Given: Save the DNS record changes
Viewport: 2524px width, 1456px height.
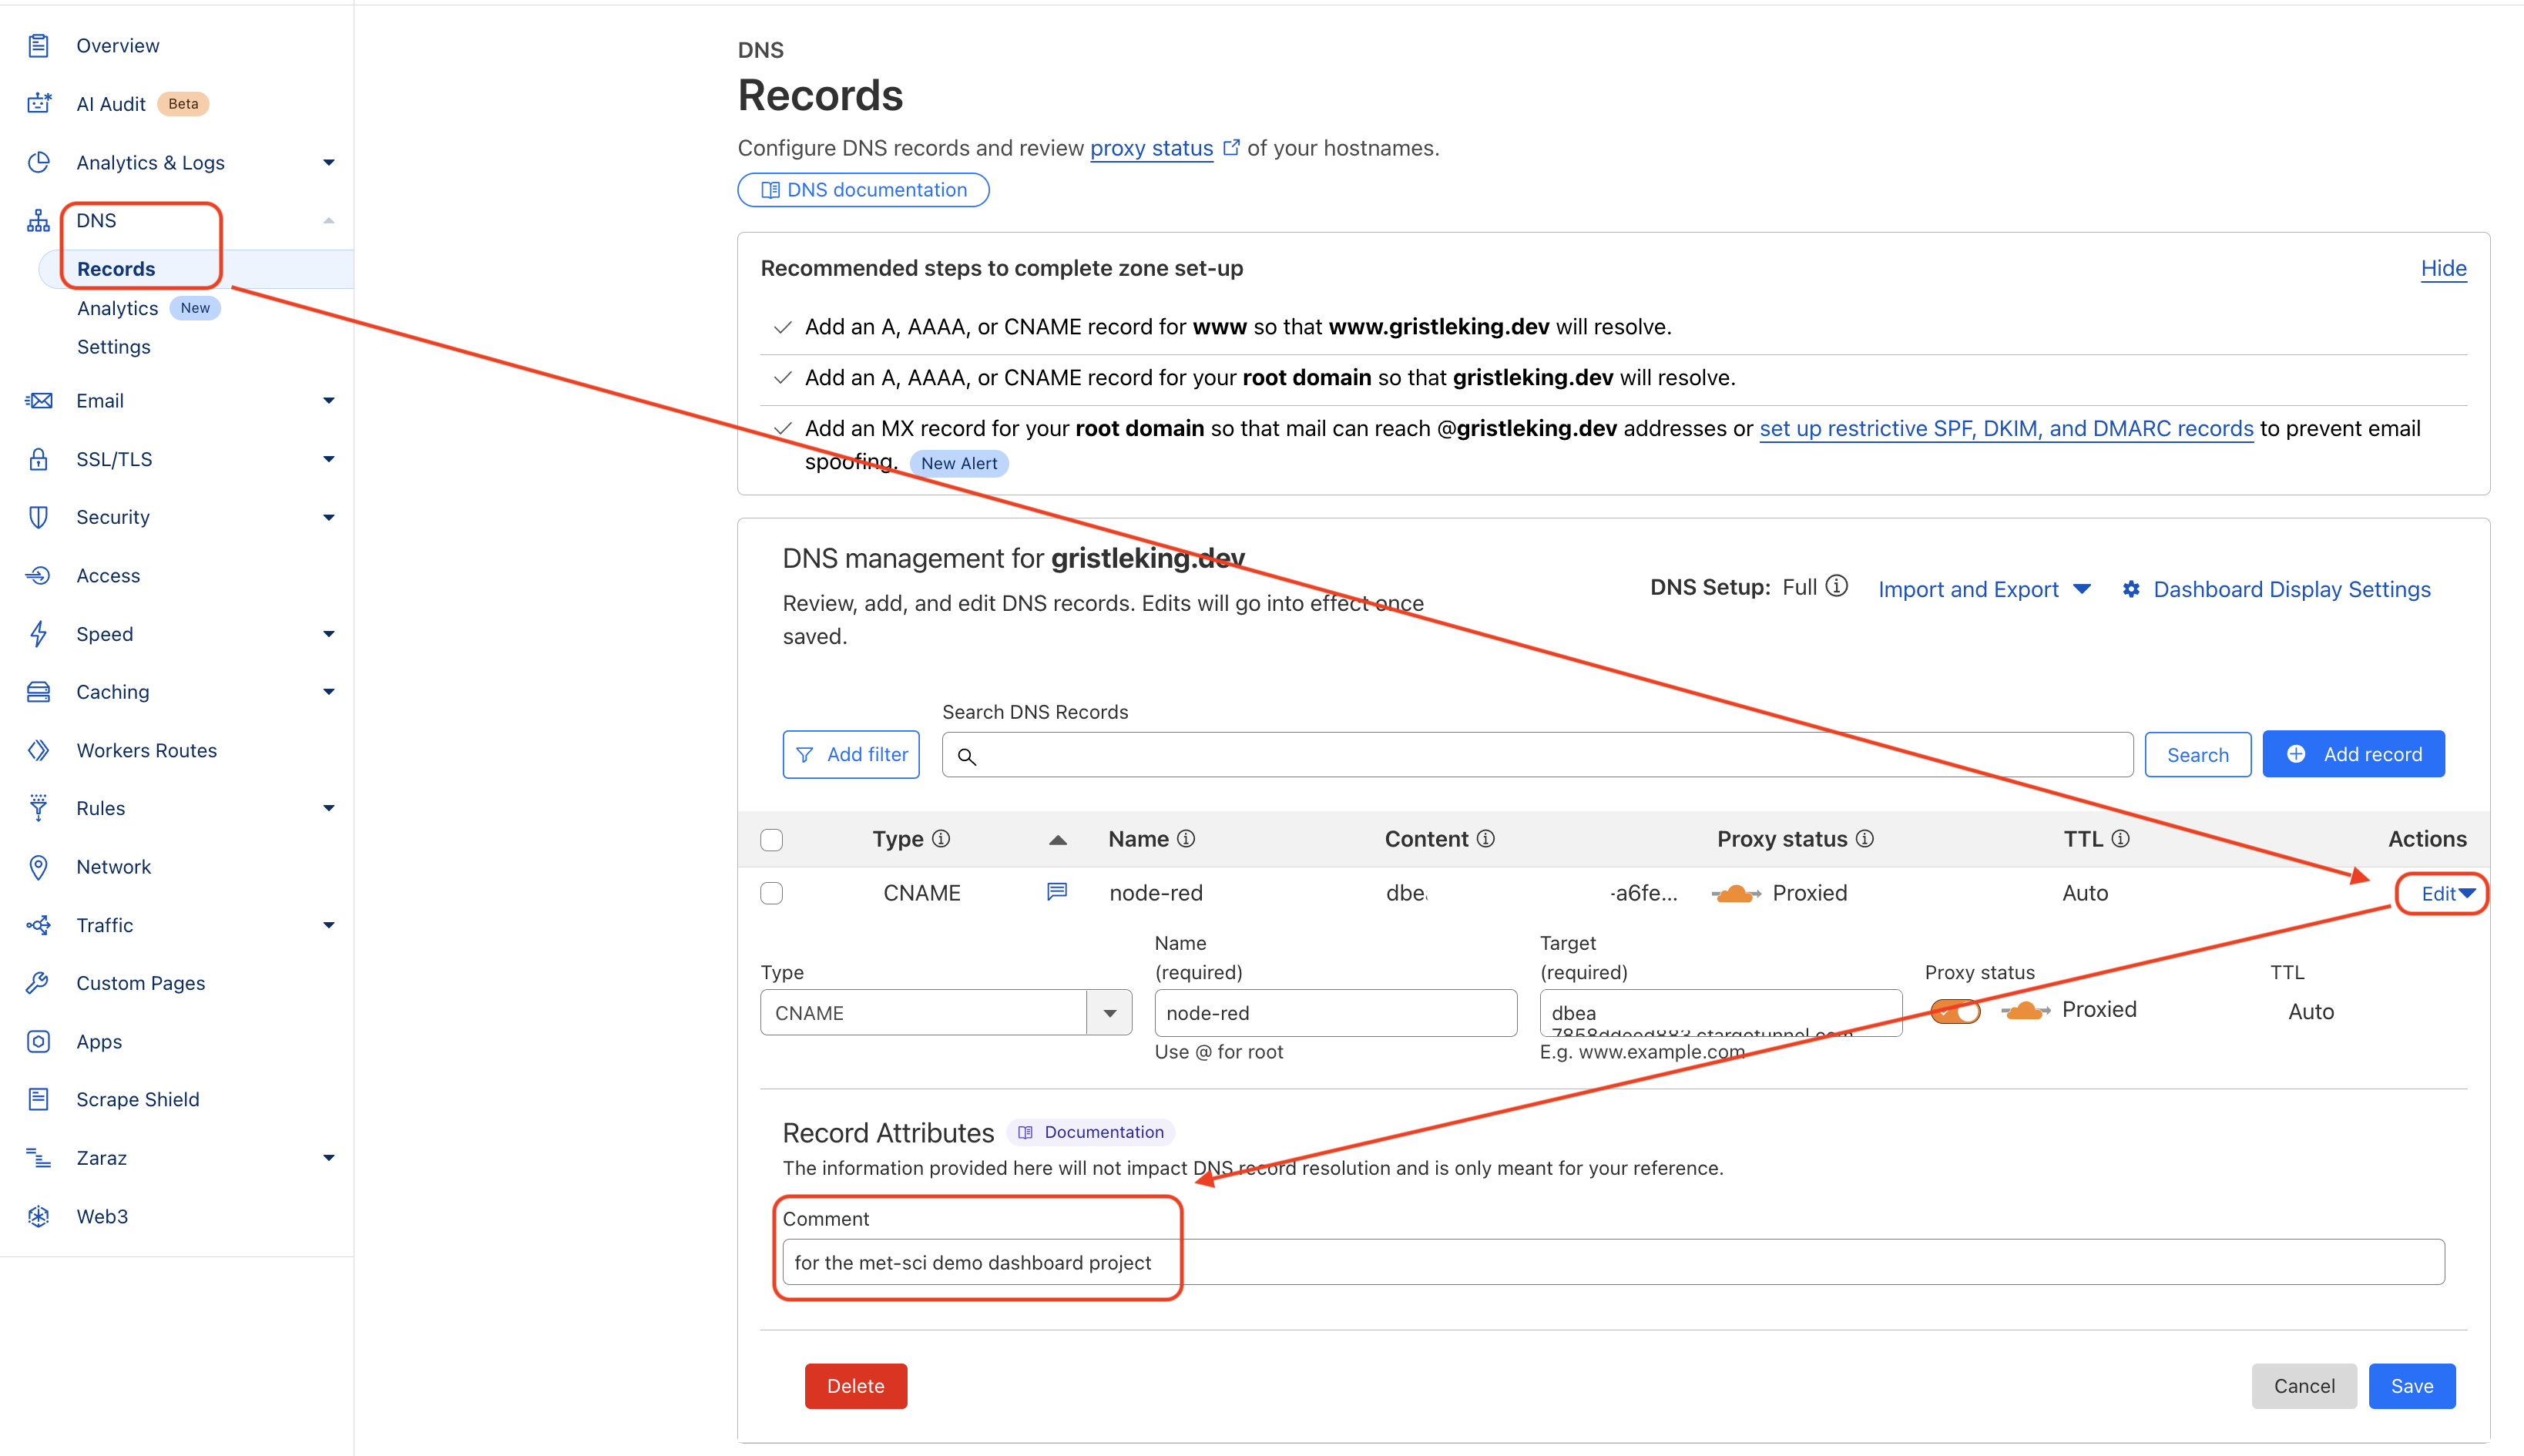Looking at the screenshot, I should tap(2412, 1386).
